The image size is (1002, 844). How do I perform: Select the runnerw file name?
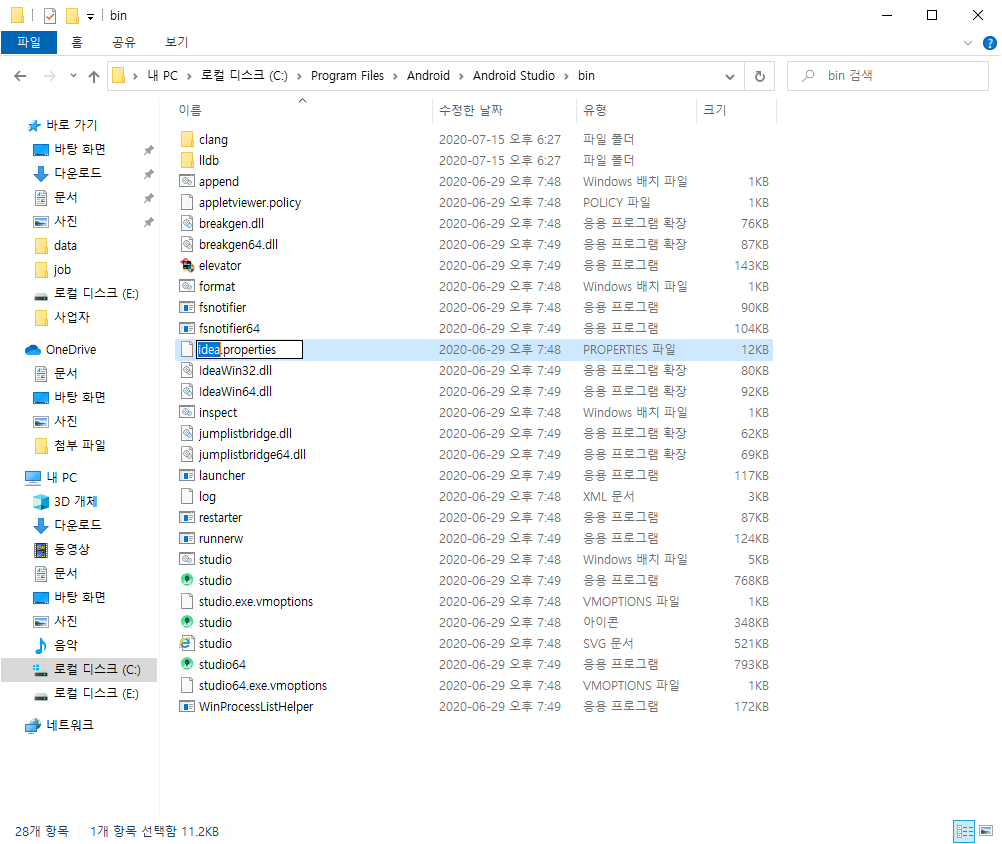[x=221, y=539]
